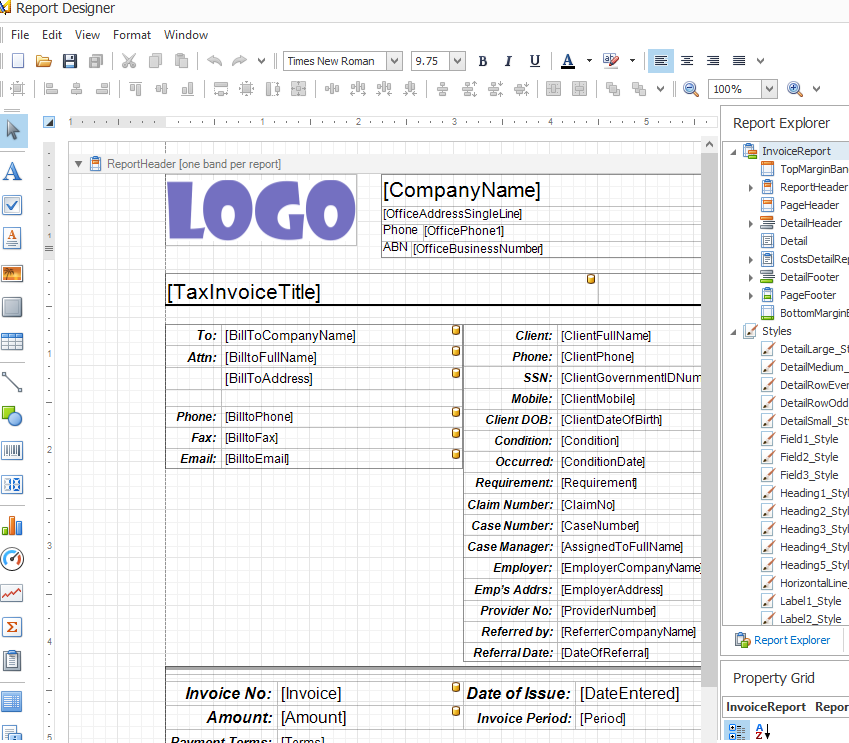Open the Format menu
The width and height of the screenshot is (849, 743).
pyautogui.click(x=132, y=35)
